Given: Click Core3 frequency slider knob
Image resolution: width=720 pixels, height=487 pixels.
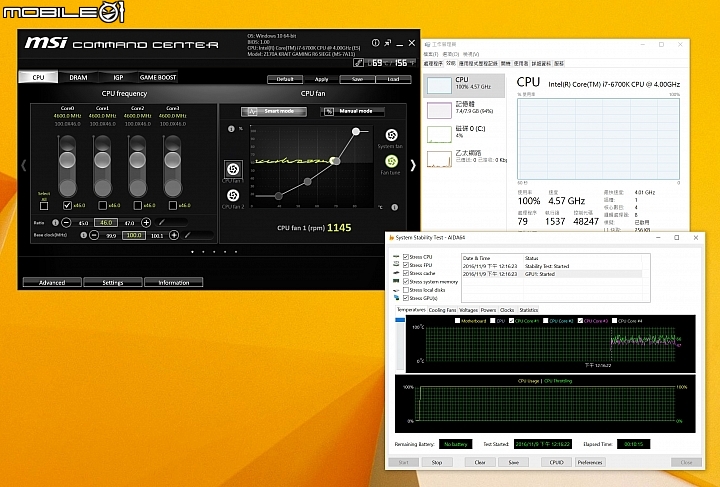Looking at the screenshot, I should pos(173,160).
